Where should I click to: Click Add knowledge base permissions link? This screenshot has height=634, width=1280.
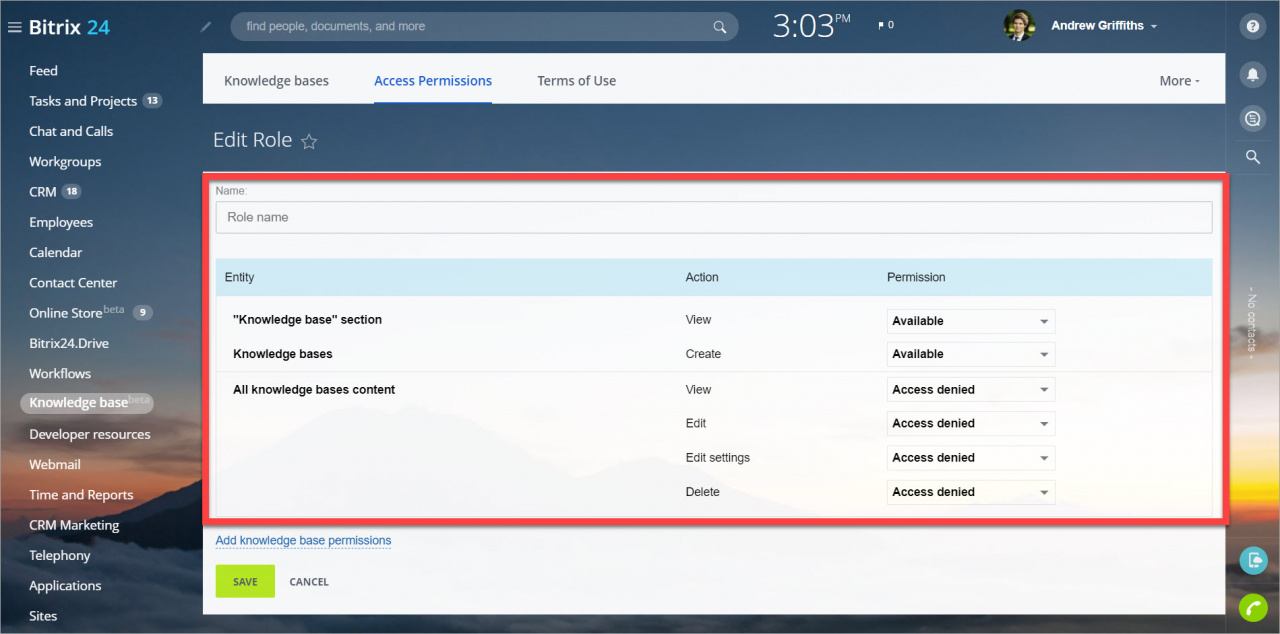point(303,541)
